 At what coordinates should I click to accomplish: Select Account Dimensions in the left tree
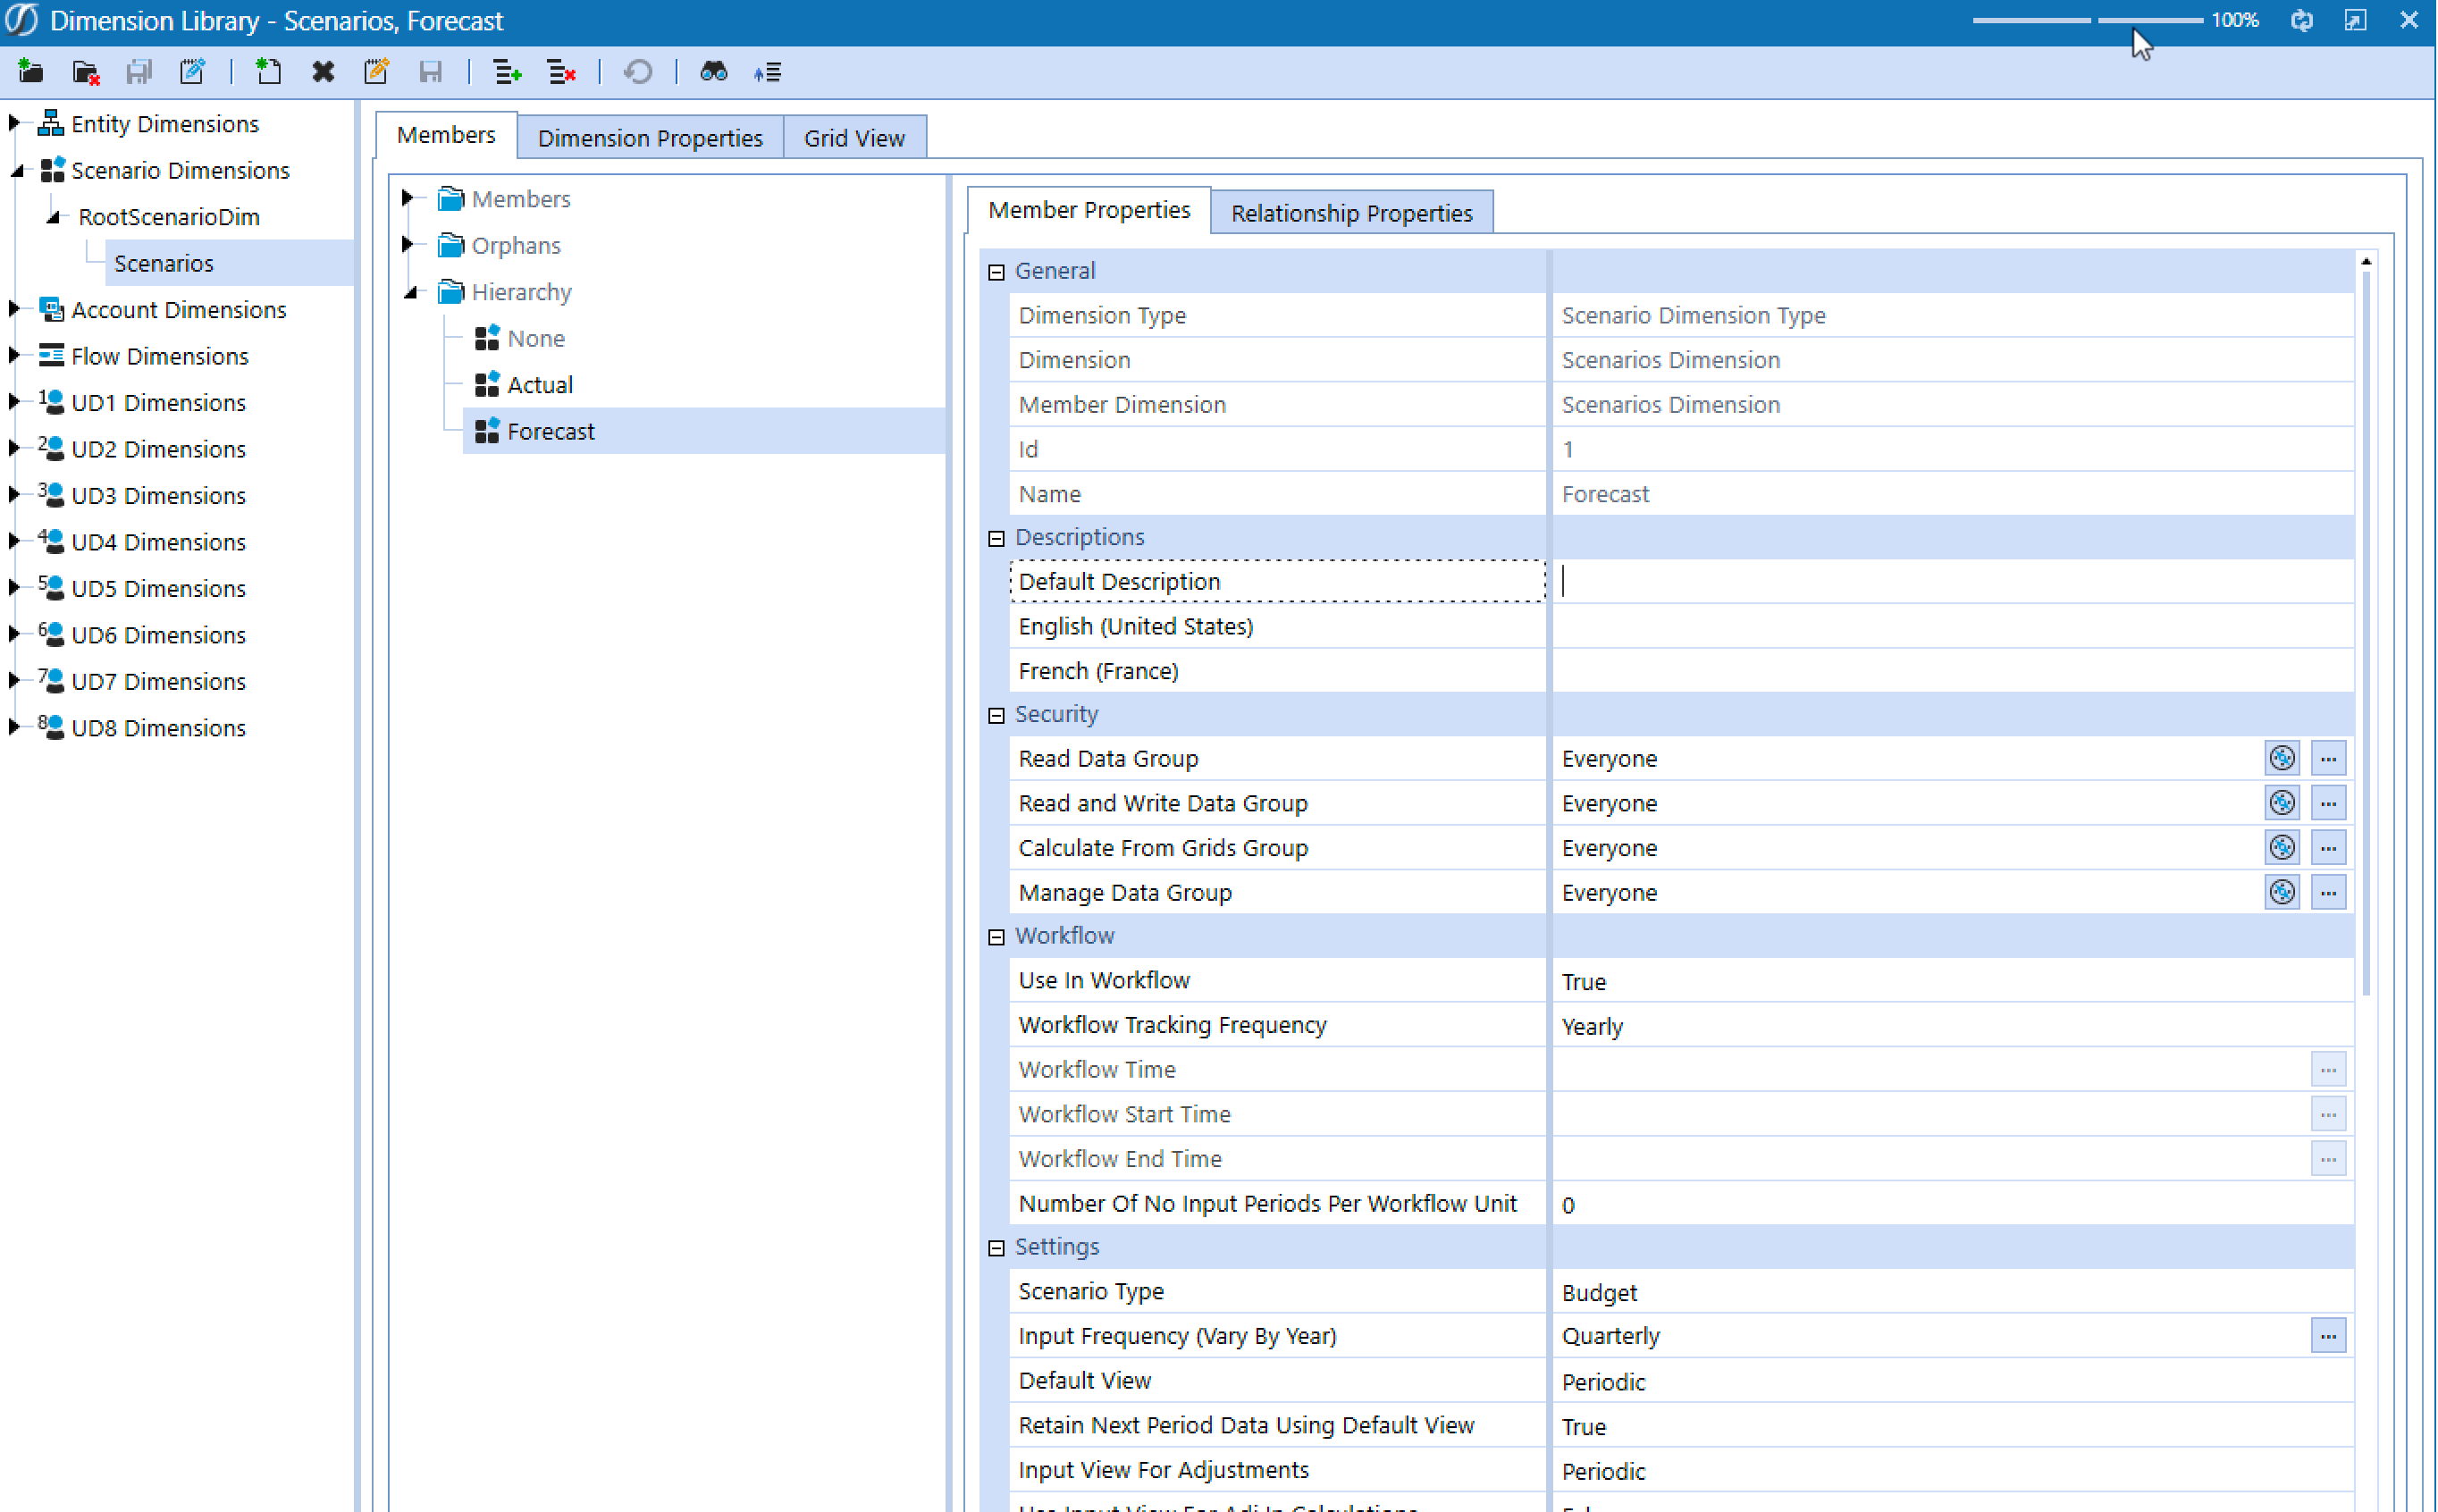click(179, 310)
